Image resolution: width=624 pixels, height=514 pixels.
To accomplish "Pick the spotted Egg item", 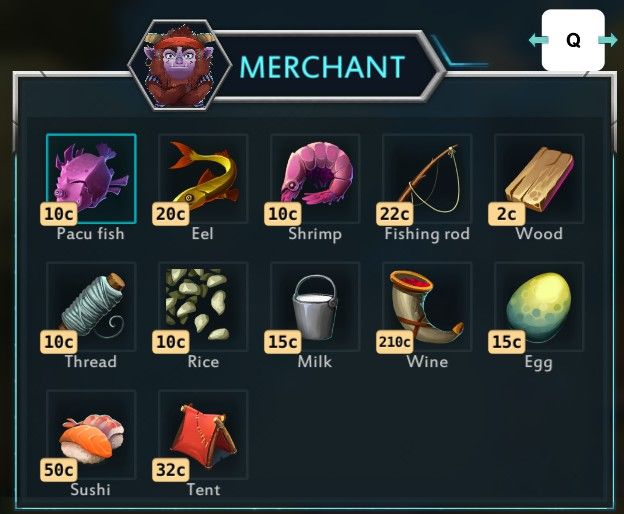I will 539,307.
